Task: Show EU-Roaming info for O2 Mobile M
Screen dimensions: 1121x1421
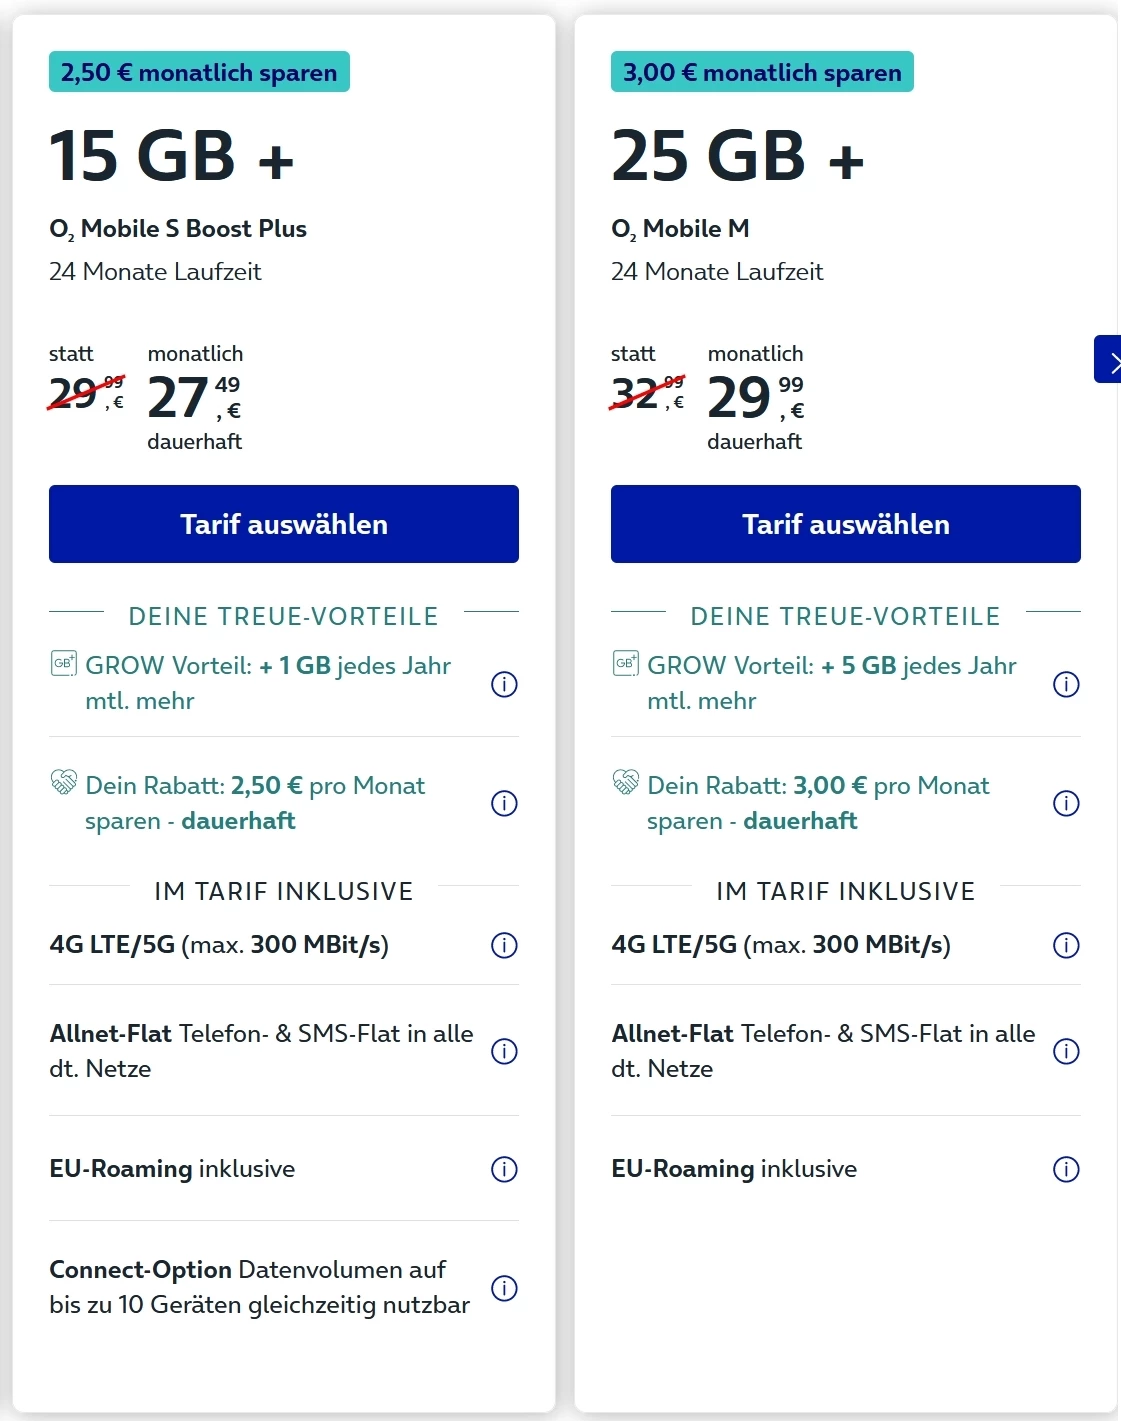Action: coord(1066,1169)
